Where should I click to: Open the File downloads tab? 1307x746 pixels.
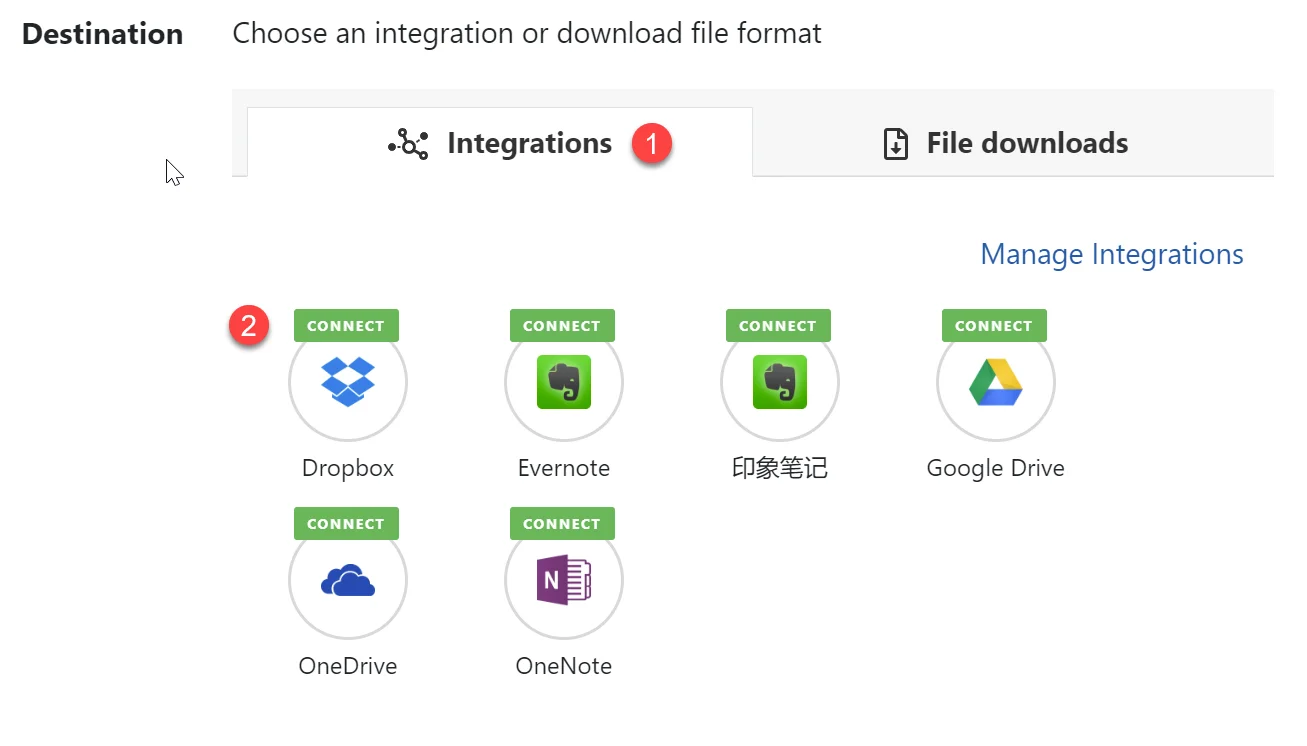tap(1013, 143)
